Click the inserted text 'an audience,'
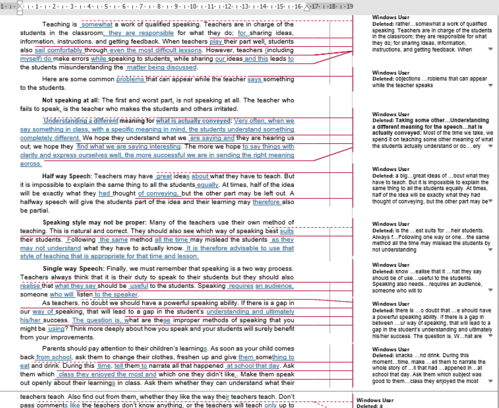Image resolution: width=499 pixels, height=408 pixels. pos(275,286)
